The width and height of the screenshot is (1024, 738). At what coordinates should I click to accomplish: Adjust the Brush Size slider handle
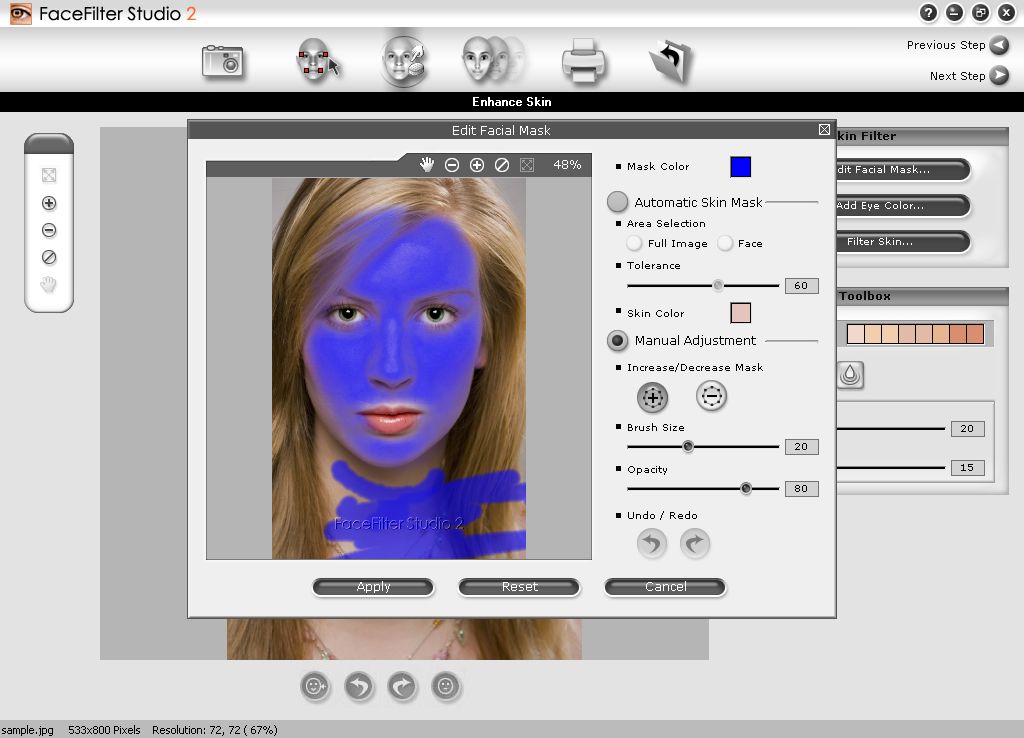688,447
